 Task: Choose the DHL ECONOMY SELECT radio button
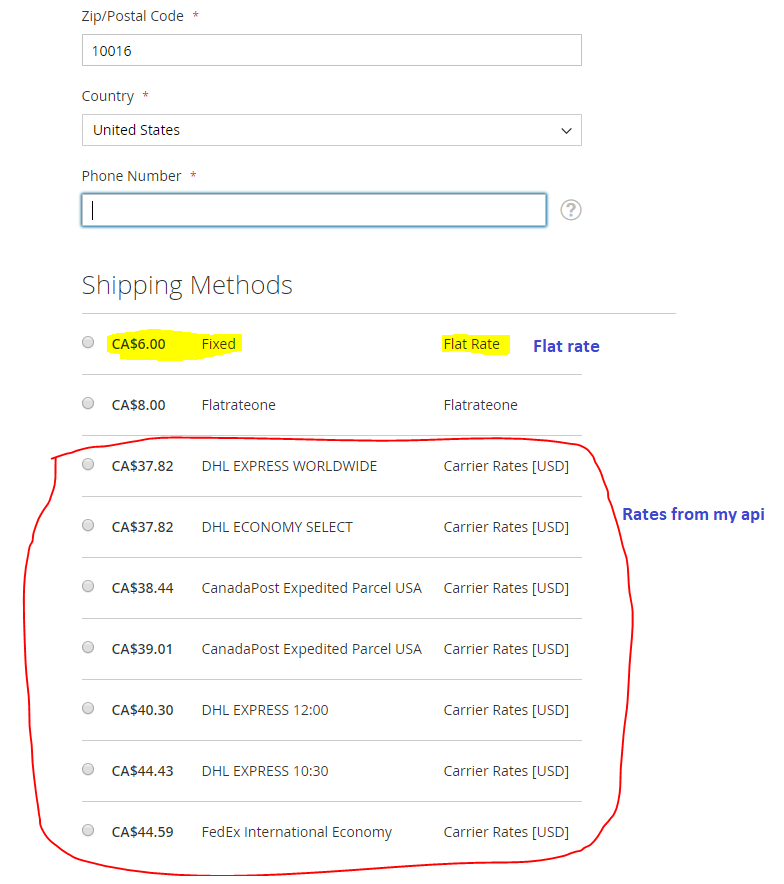[88, 525]
